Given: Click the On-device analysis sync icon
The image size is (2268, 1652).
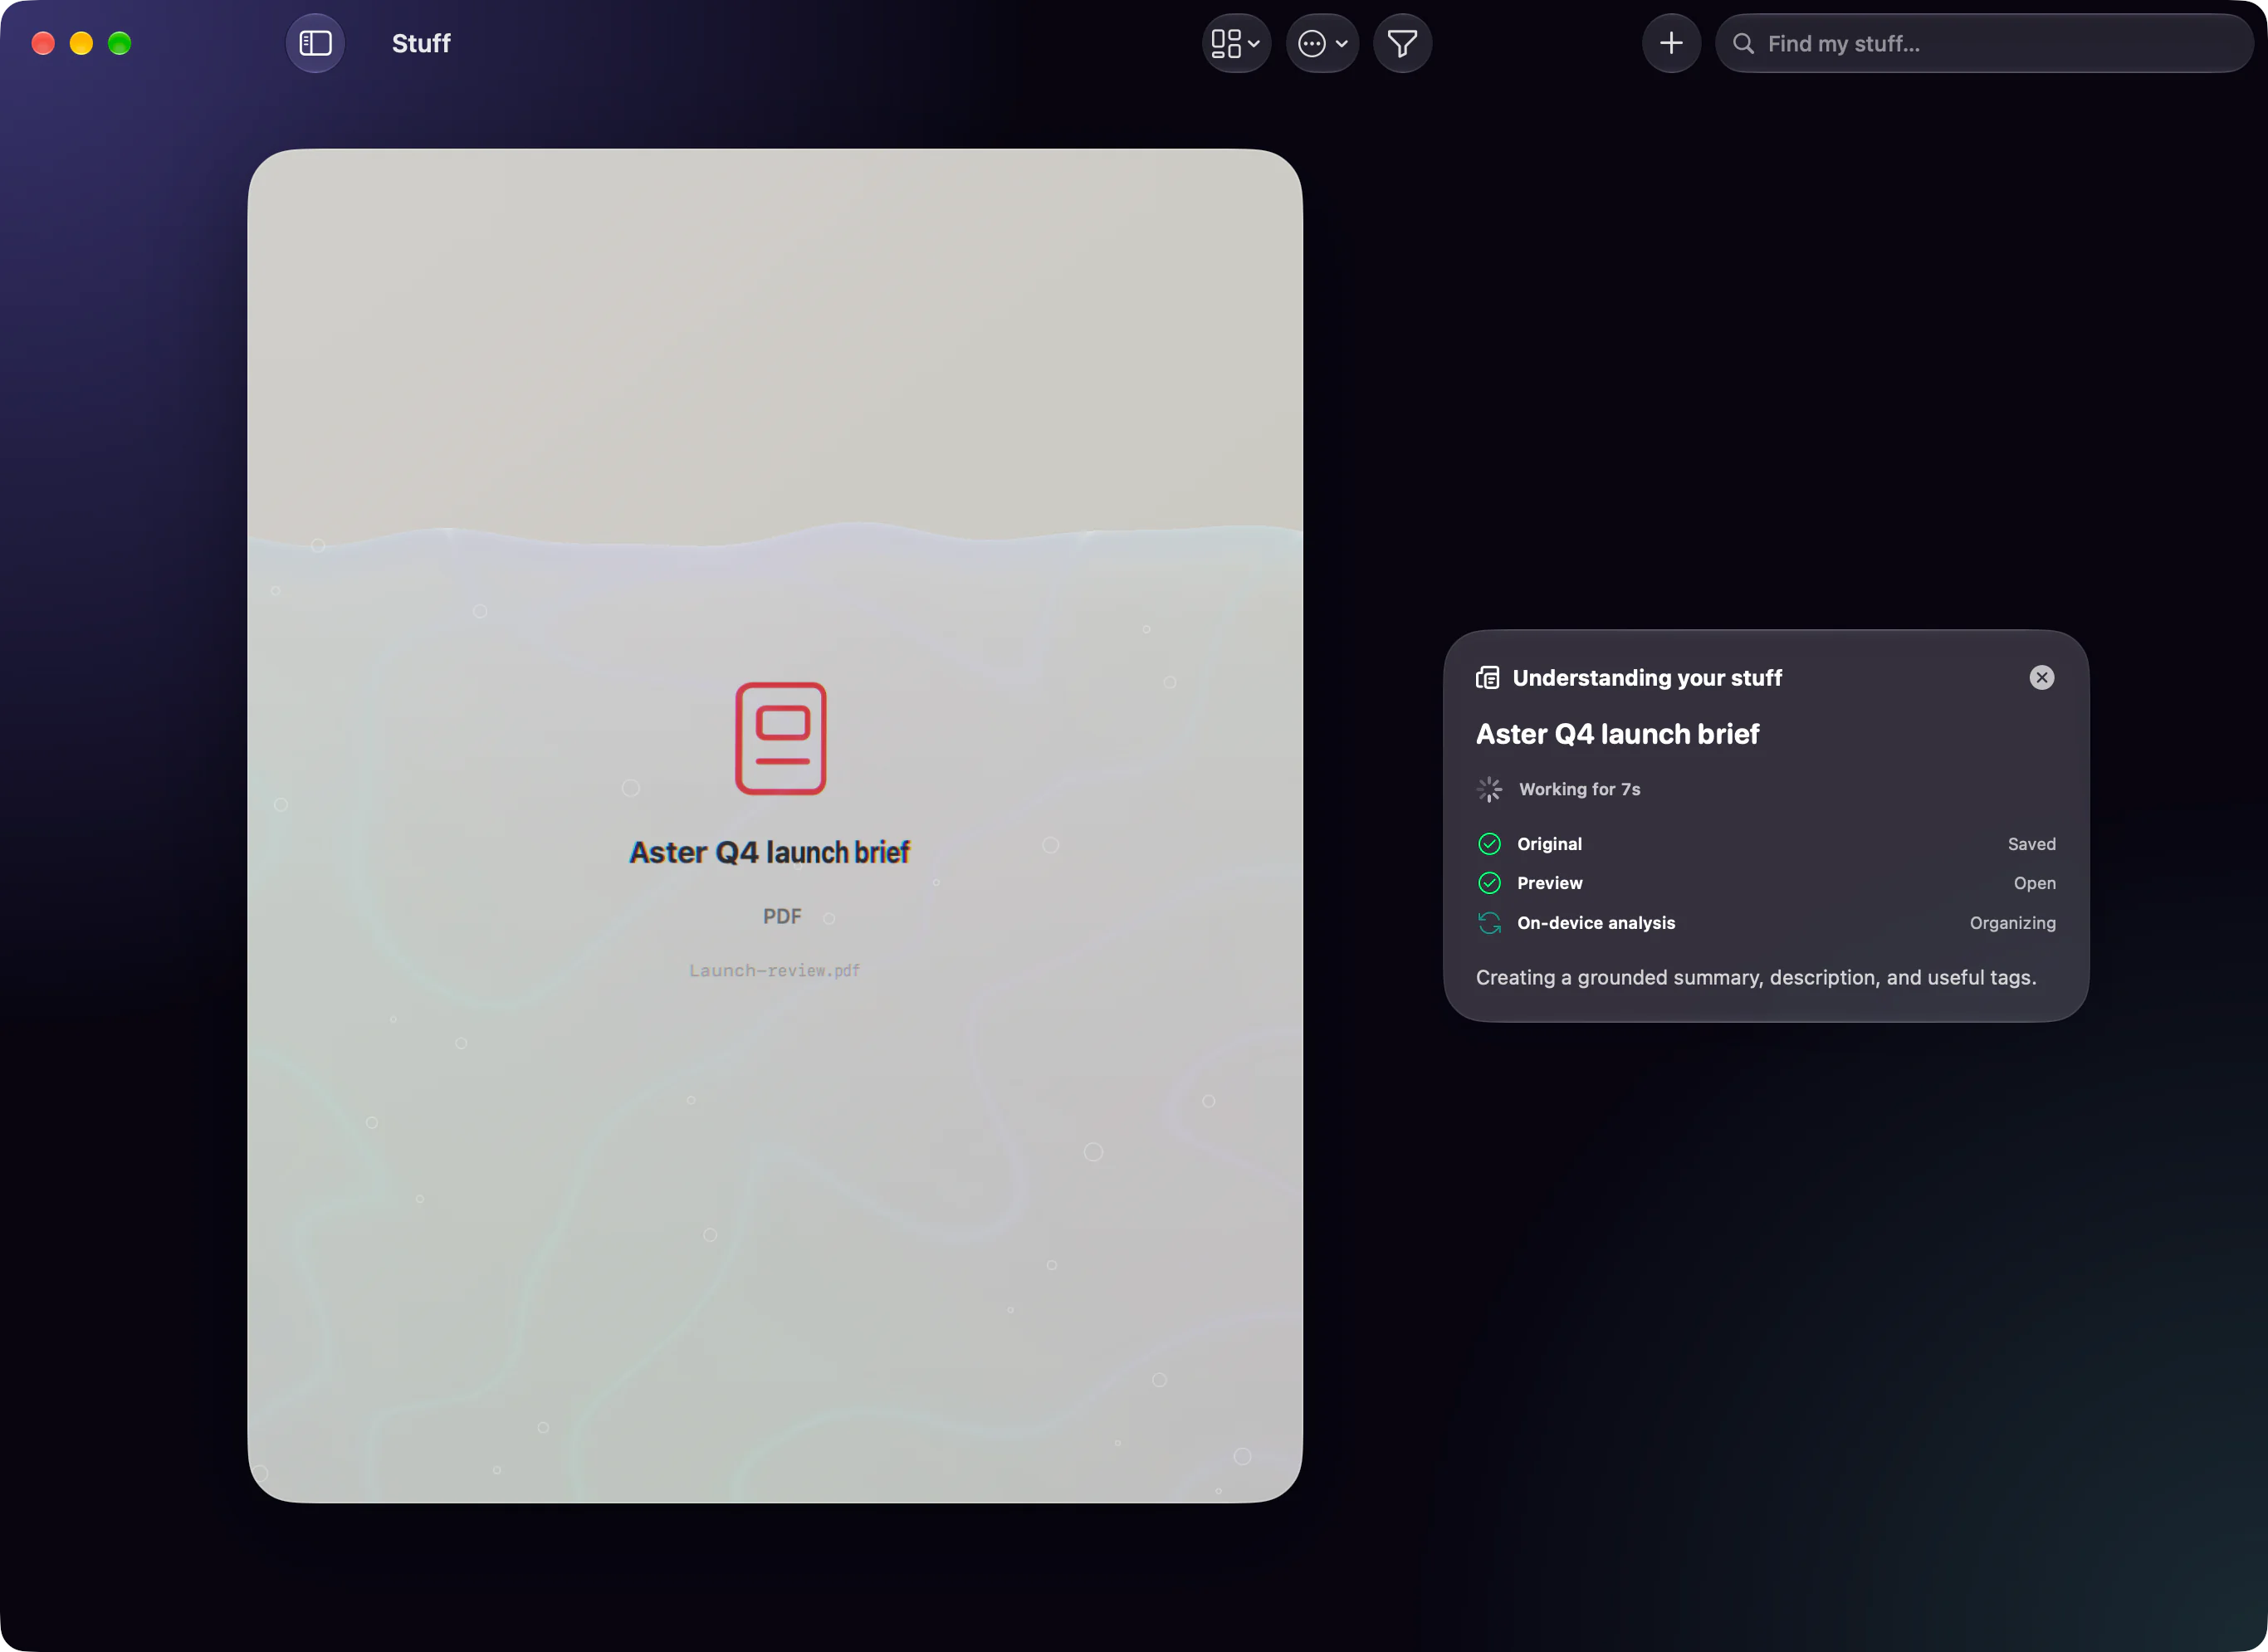Looking at the screenshot, I should (x=1489, y=922).
